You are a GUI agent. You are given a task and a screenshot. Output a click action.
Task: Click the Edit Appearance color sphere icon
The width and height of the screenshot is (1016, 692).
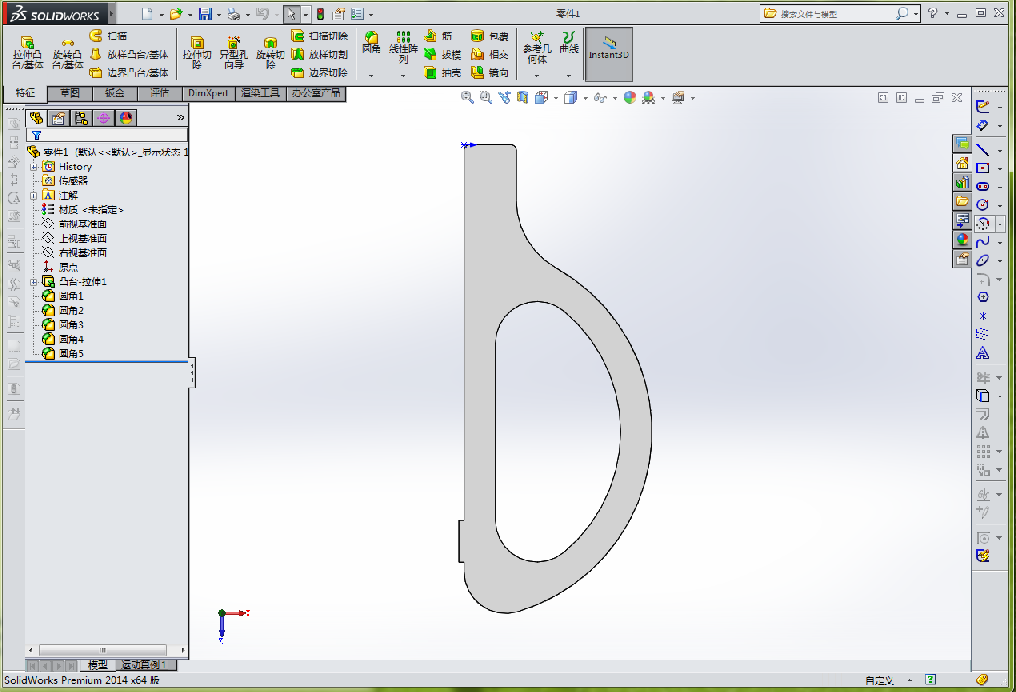point(630,98)
